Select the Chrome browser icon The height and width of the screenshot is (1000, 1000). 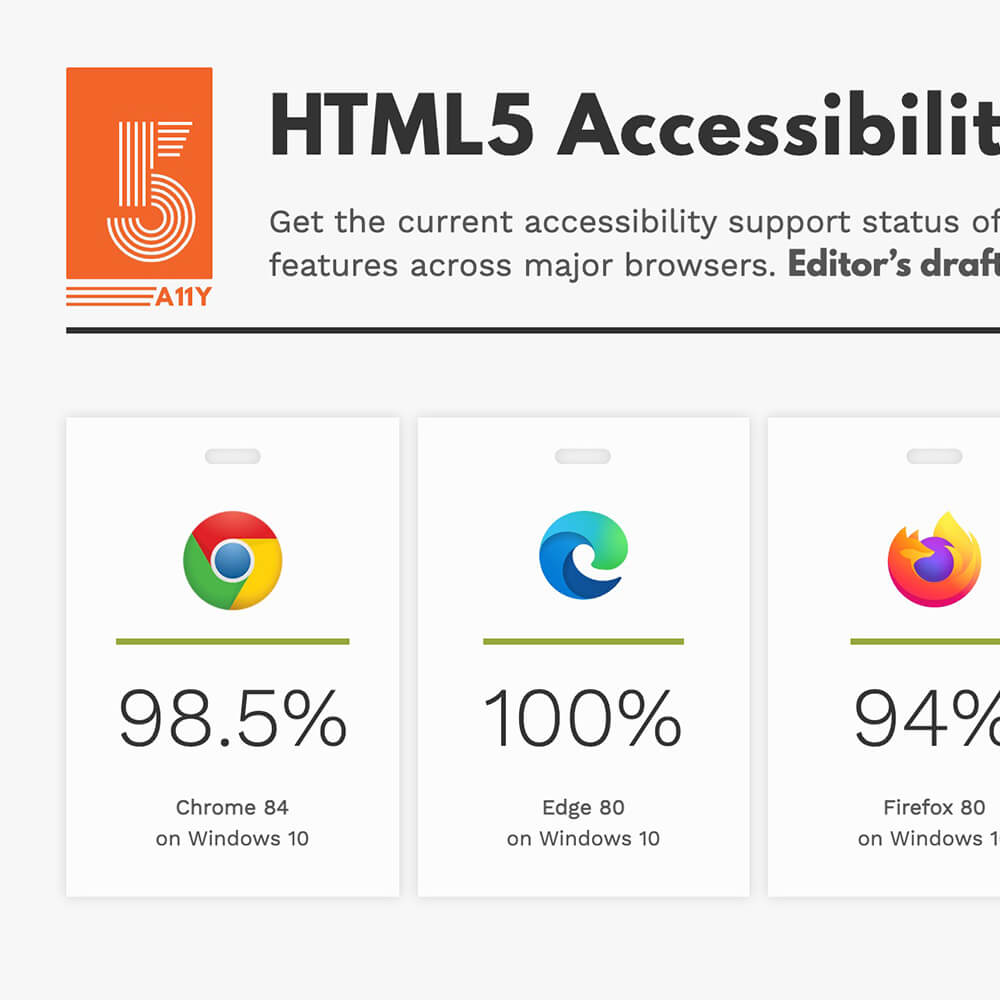click(x=232, y=560)
